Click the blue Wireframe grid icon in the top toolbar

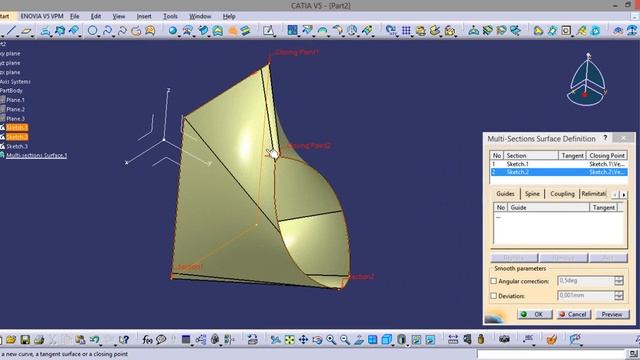click(292, 30)
